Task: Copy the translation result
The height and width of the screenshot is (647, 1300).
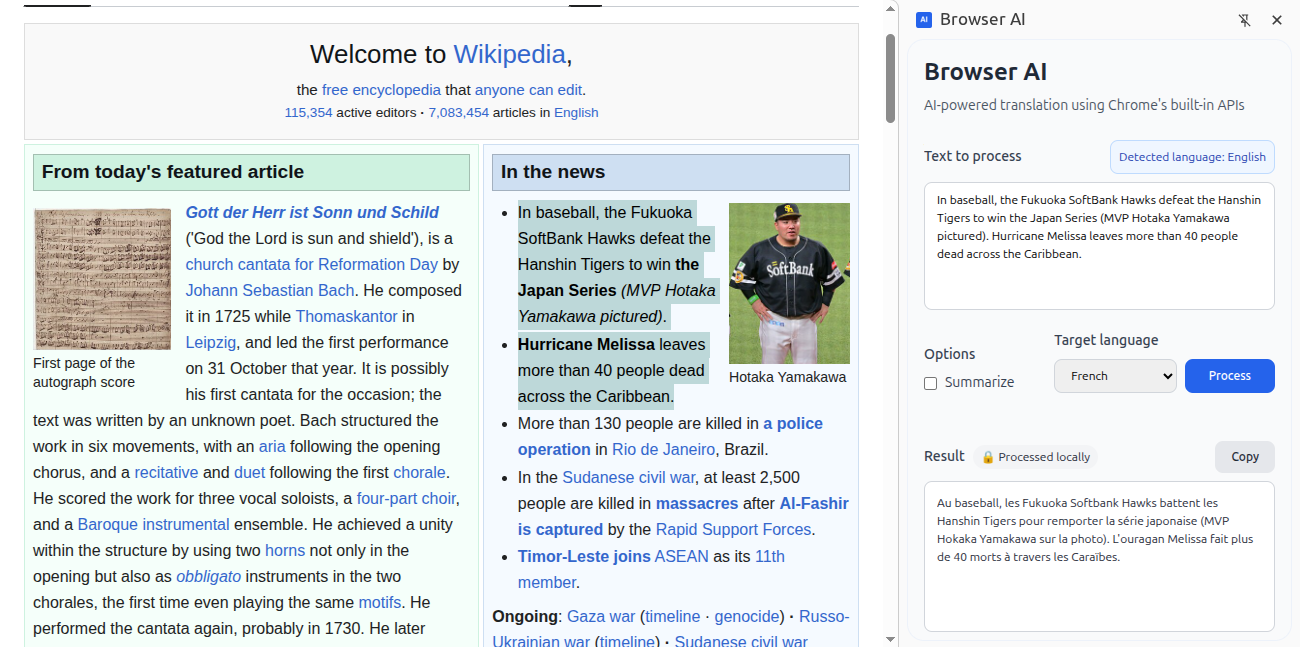Action: pos(1245,457)
